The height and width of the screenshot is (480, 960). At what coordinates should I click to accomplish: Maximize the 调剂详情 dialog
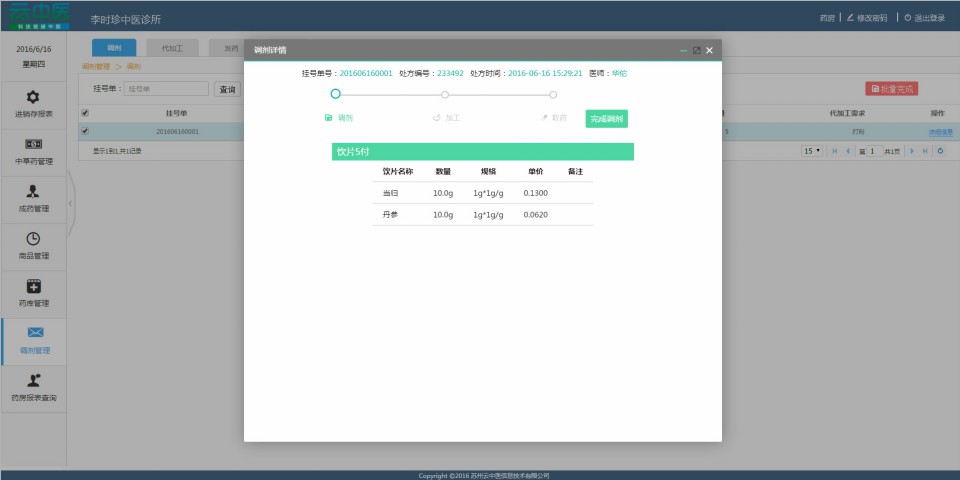coord(696,50)
